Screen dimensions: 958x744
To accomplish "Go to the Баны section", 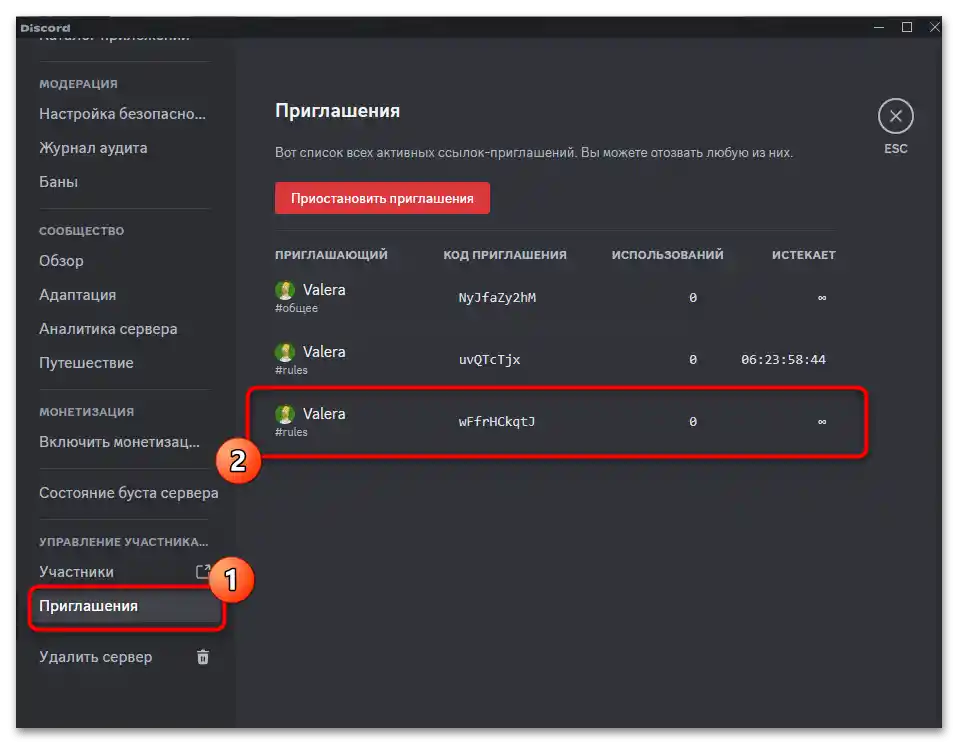I will coord(58,182).
